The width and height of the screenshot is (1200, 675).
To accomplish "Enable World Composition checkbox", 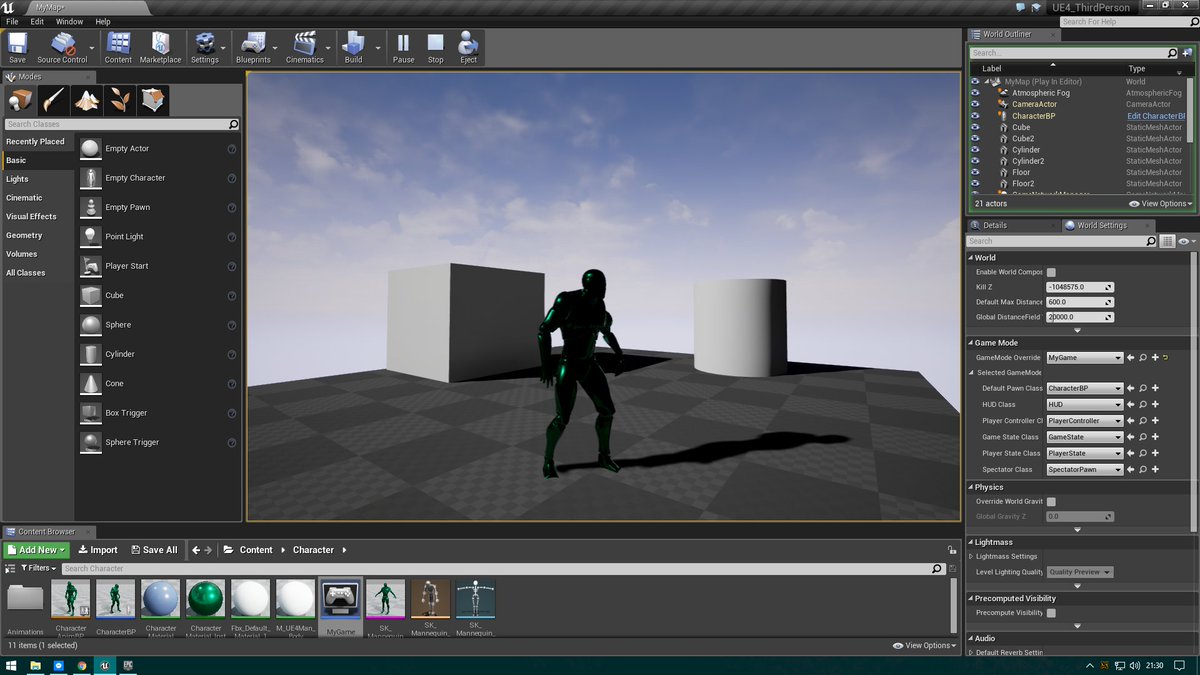I will coord(1051,272).
